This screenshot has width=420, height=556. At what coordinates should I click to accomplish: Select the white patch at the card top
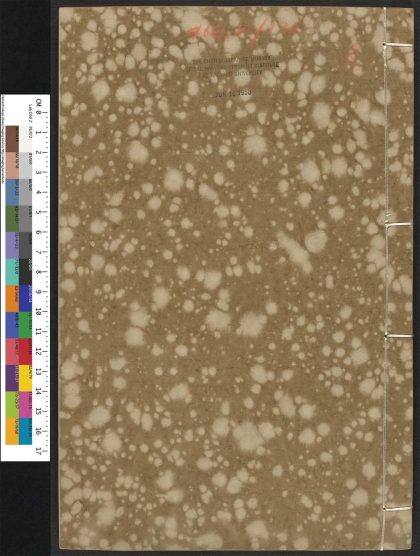[x=25, y=139]
